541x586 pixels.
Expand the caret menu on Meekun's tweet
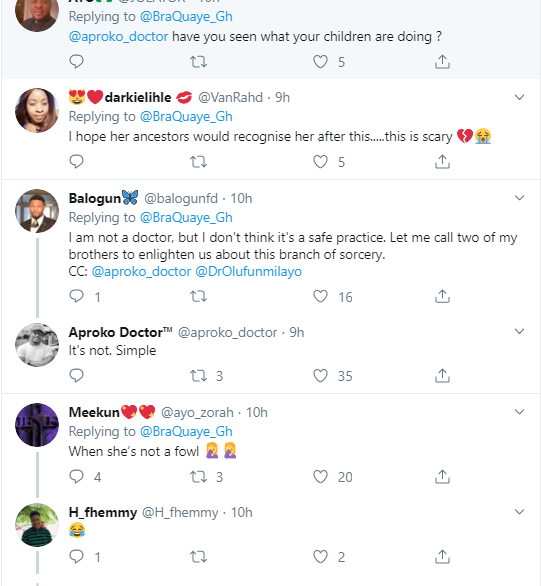point(519,412)
